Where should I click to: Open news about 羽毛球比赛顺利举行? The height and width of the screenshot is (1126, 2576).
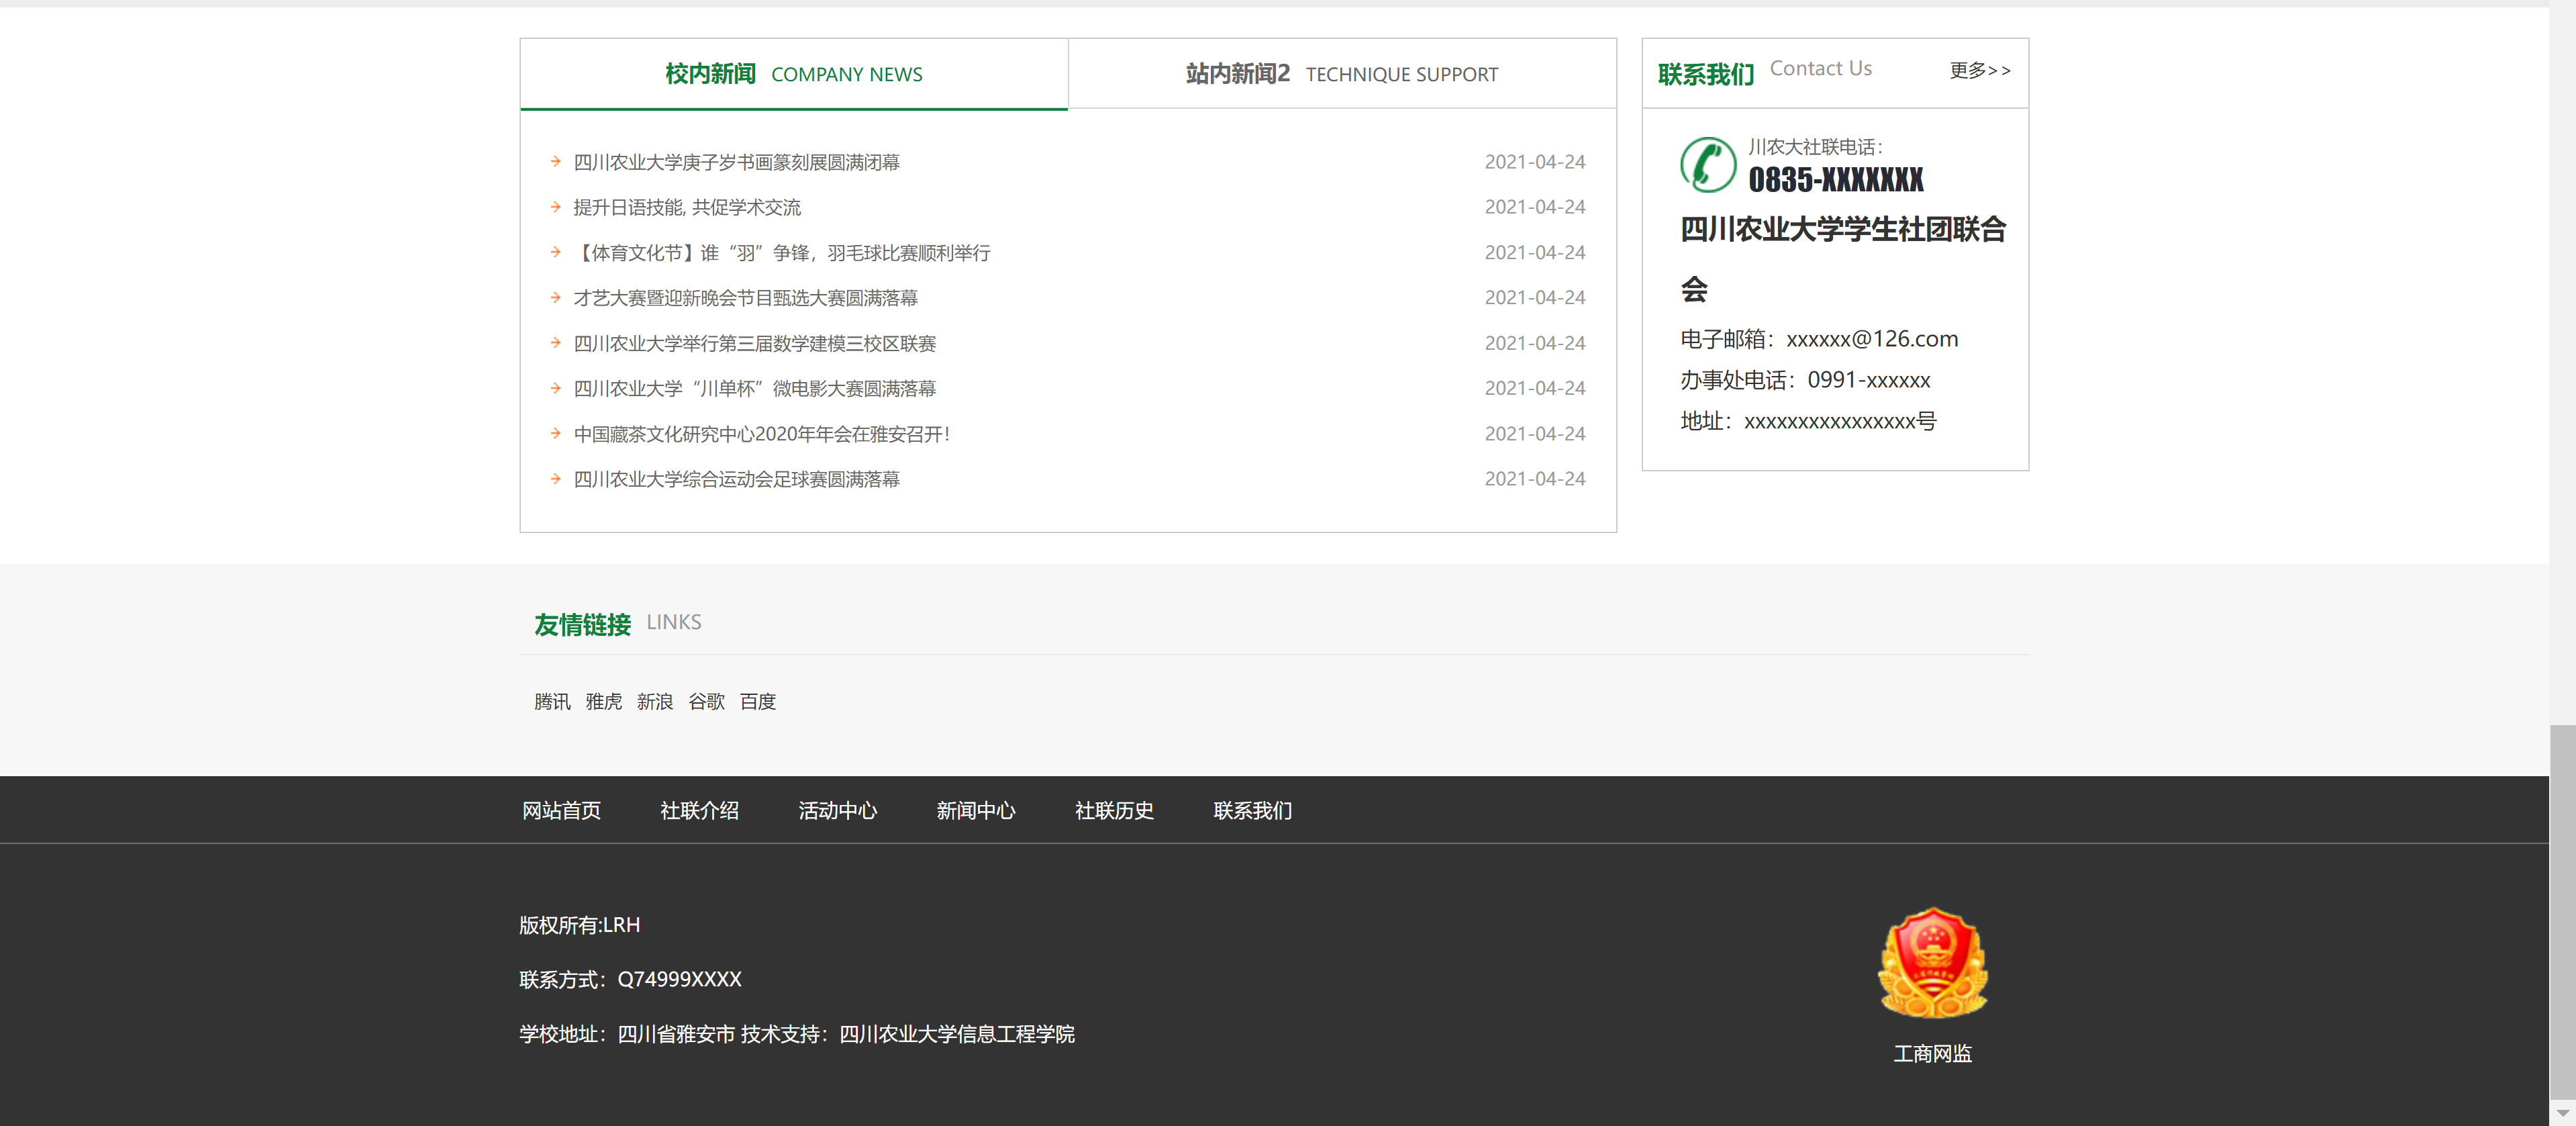(x=782, y=253)
